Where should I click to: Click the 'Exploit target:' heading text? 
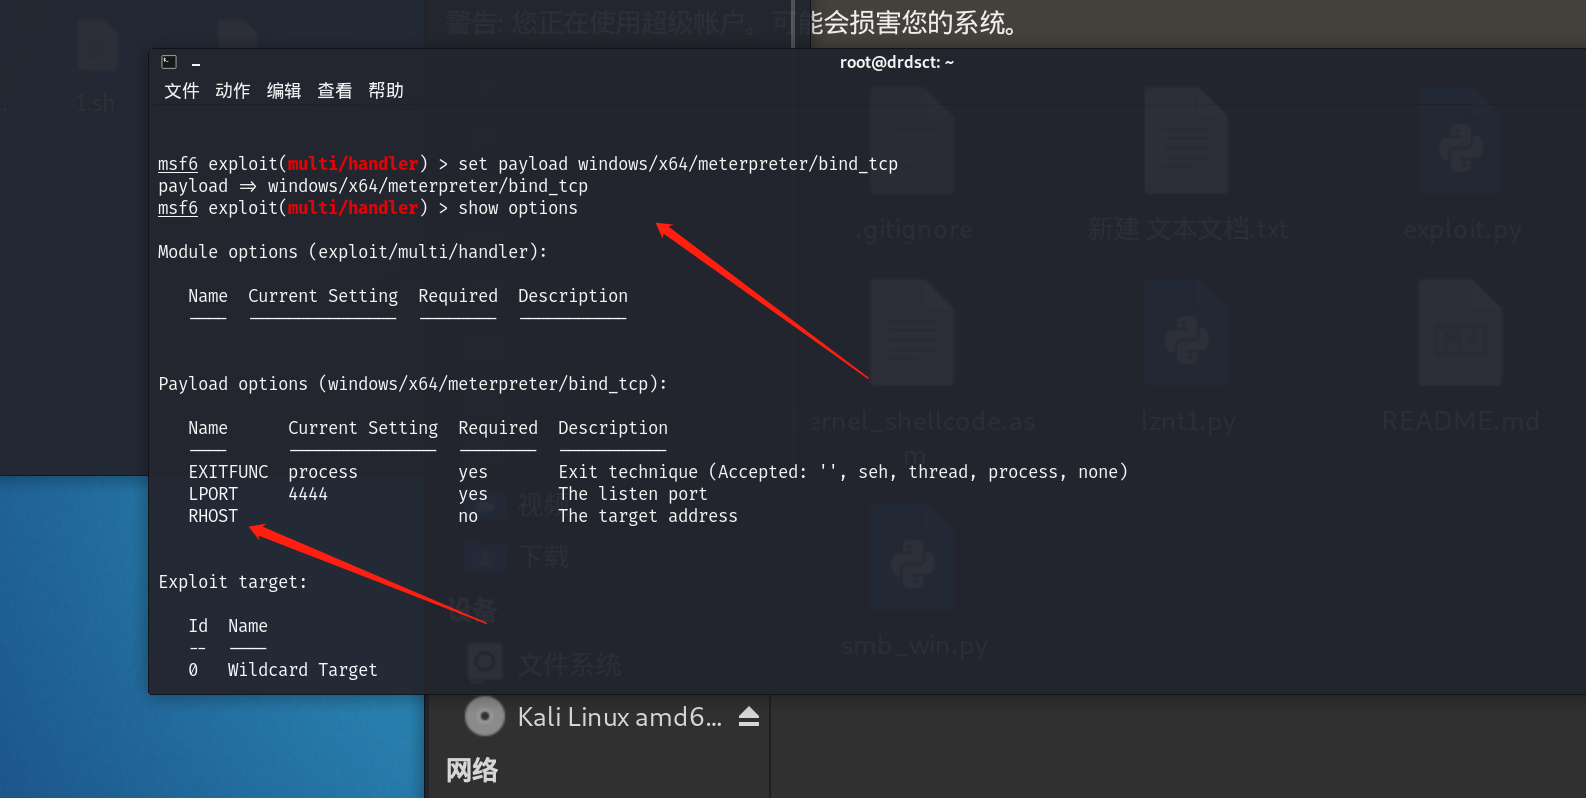pos(233,582)
